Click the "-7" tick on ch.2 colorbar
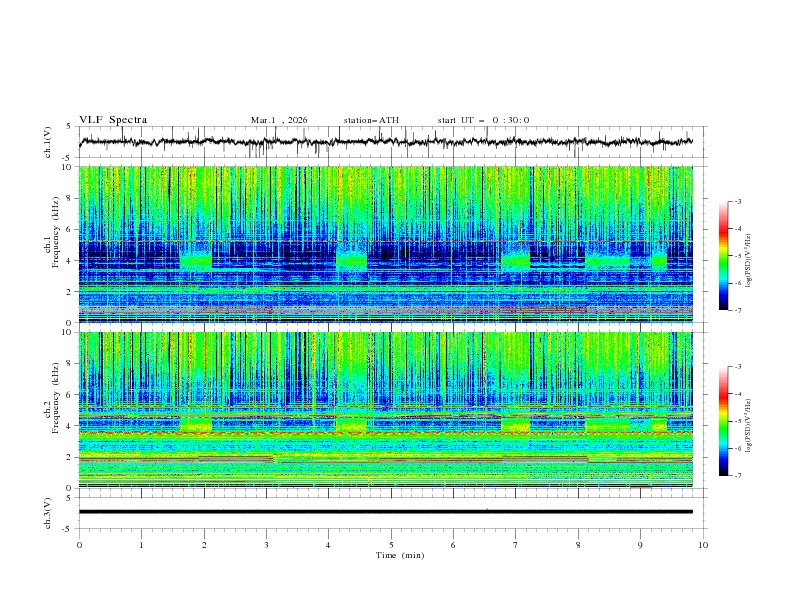The height and width of the screenshot is (612, 792). pos(738,476)
